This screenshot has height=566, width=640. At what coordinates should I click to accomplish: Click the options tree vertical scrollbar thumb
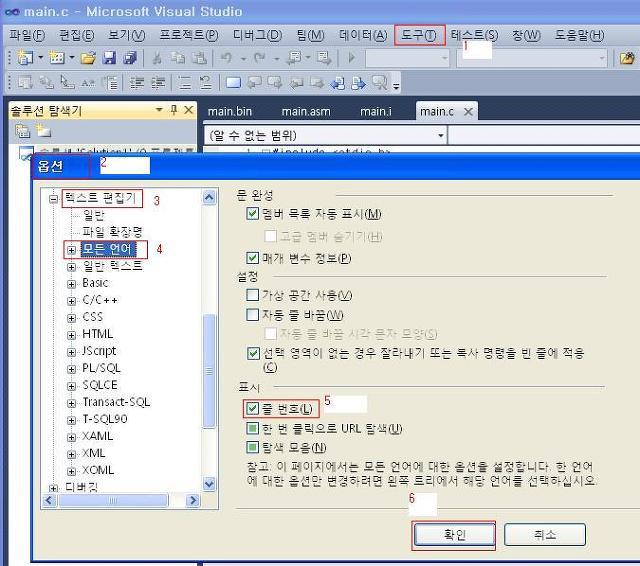pyautogui.click(x=209, y=371)
